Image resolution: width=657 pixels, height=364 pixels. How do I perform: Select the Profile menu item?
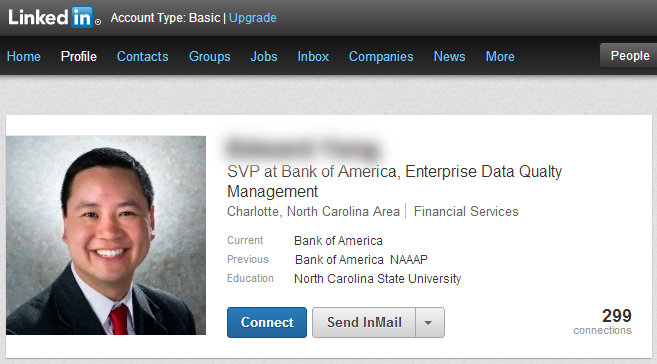79,56
